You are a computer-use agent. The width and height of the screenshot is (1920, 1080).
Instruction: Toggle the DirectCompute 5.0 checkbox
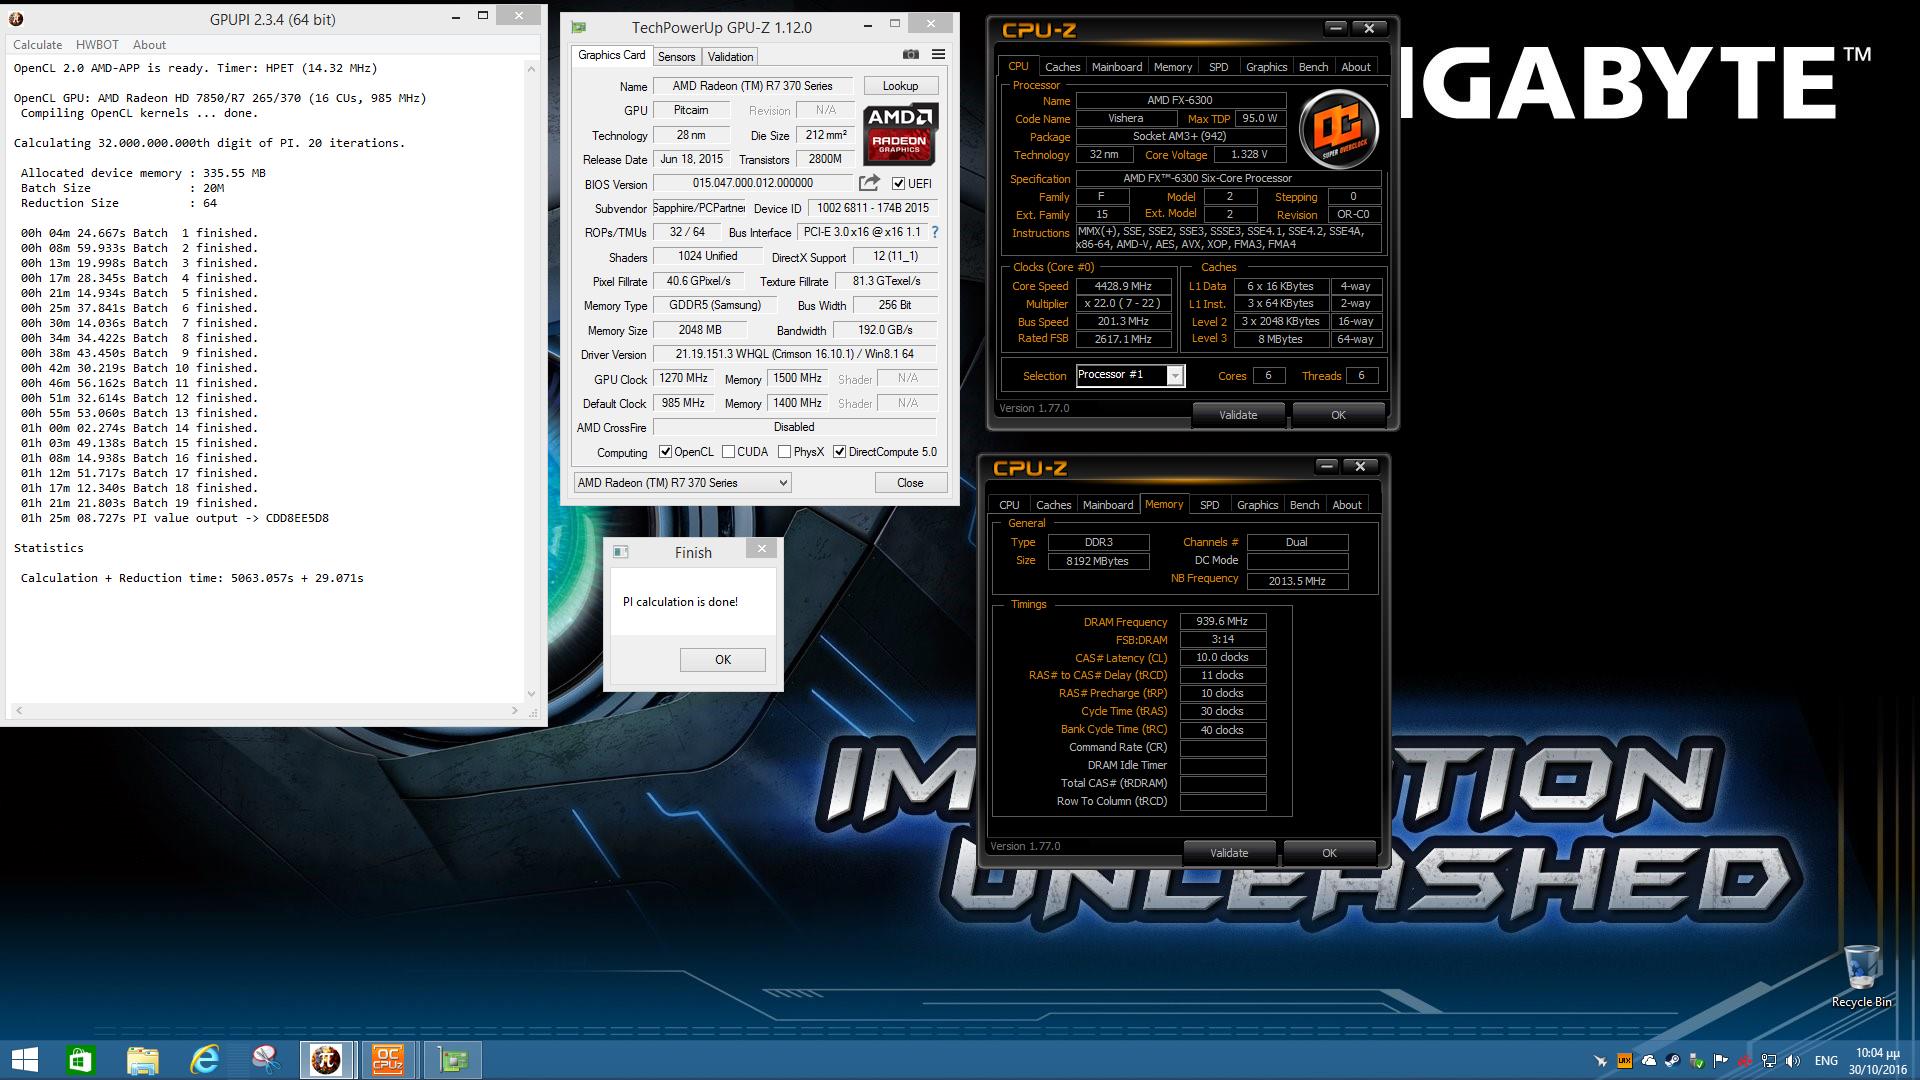point(839,452)
